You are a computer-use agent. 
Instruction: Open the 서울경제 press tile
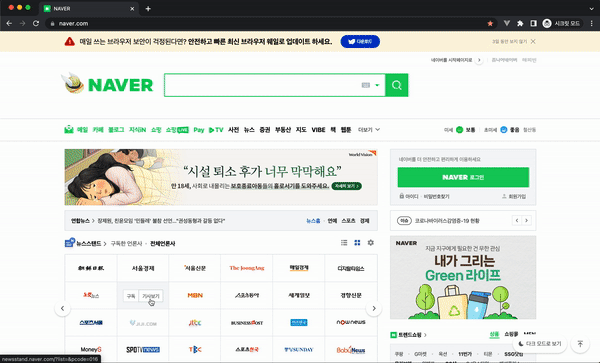coord(143,268)
